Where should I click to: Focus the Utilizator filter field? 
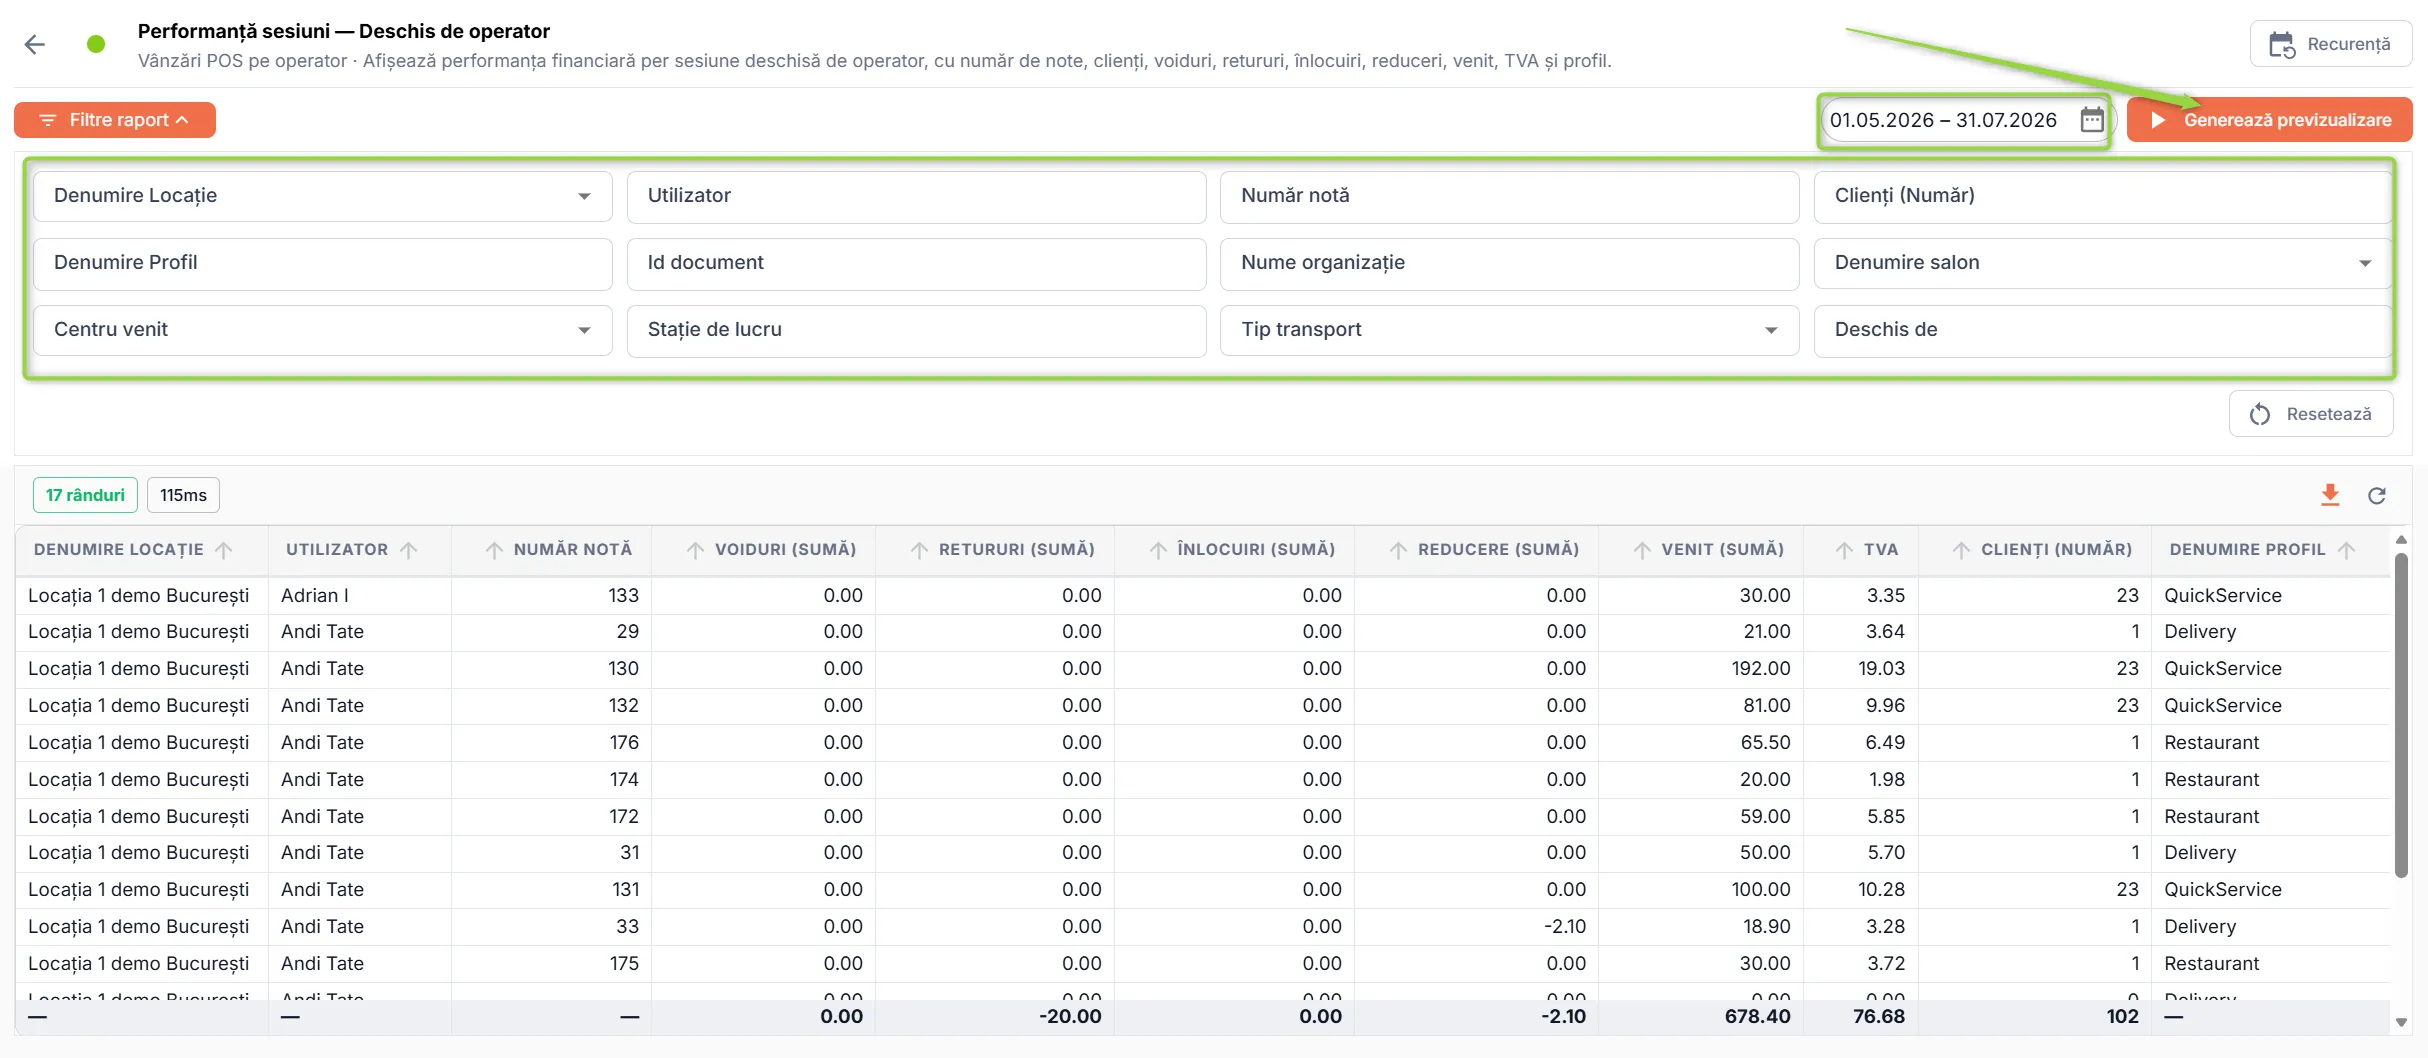[916, 196]
